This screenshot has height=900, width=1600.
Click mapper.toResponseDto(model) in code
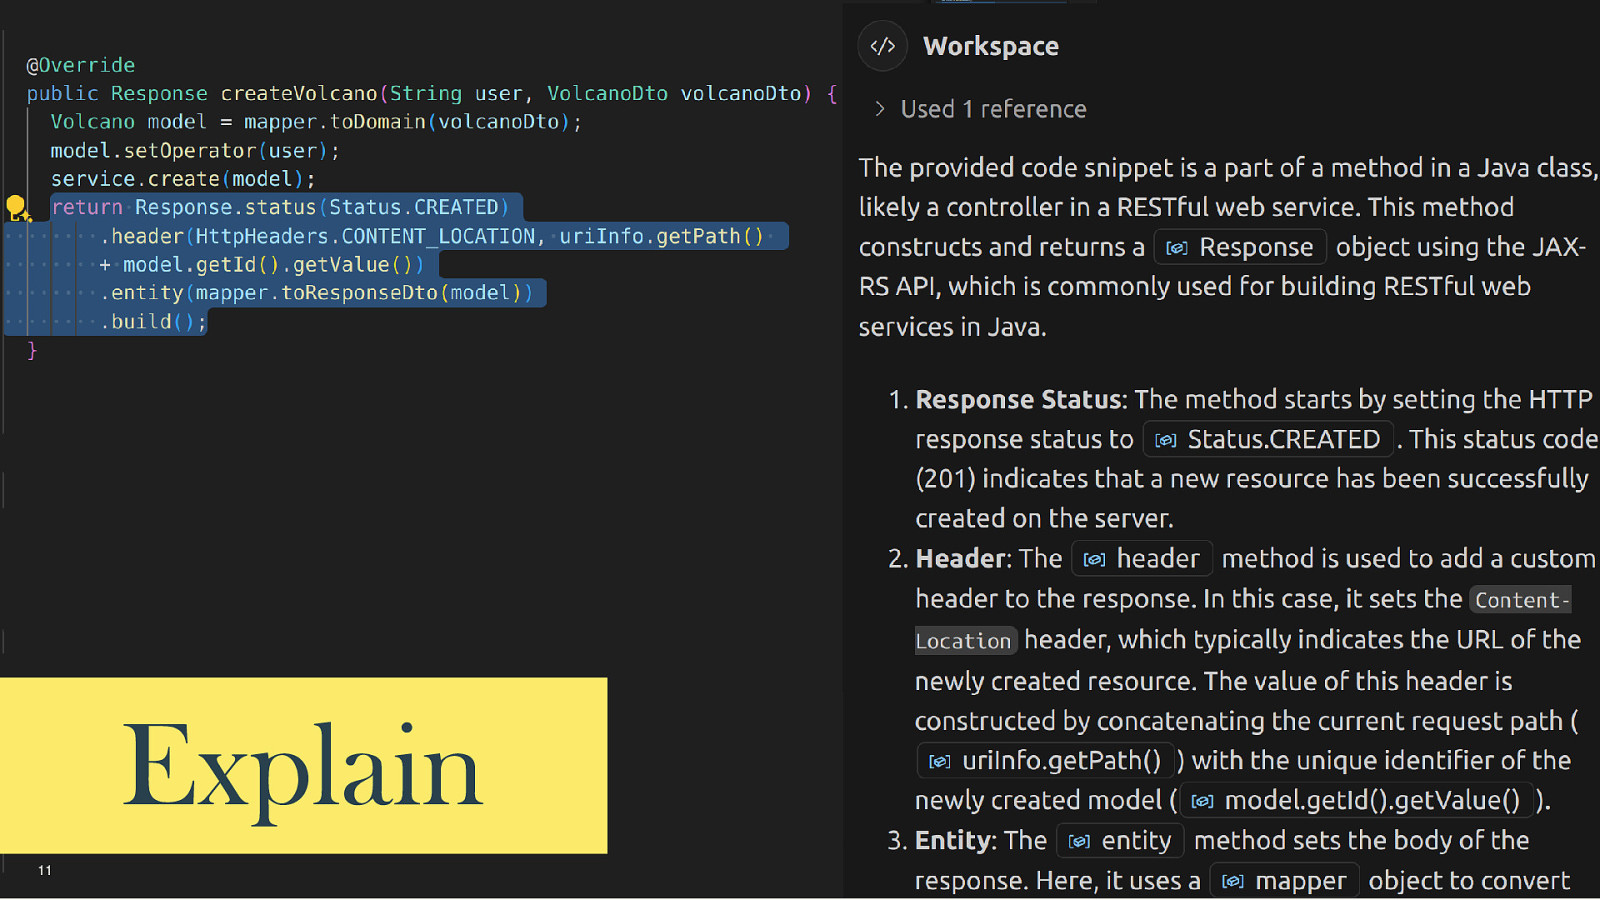(x=358, y=293)
